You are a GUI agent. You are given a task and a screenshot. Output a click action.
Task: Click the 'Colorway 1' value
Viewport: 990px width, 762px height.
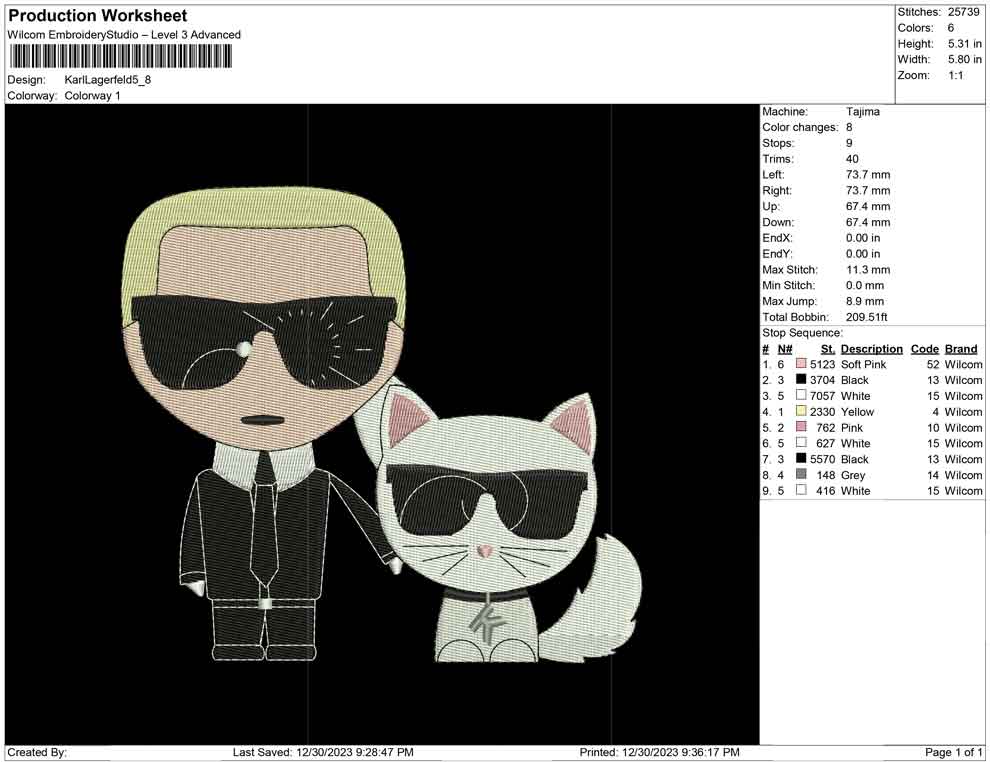(92, 96)
